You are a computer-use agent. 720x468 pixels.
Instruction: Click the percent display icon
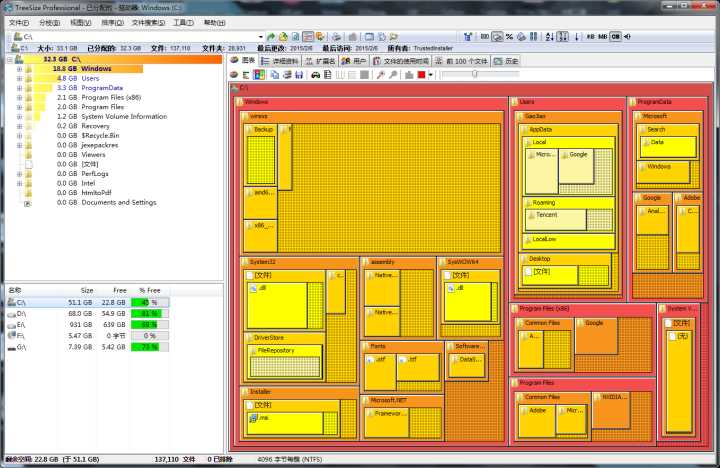(509, 37)
